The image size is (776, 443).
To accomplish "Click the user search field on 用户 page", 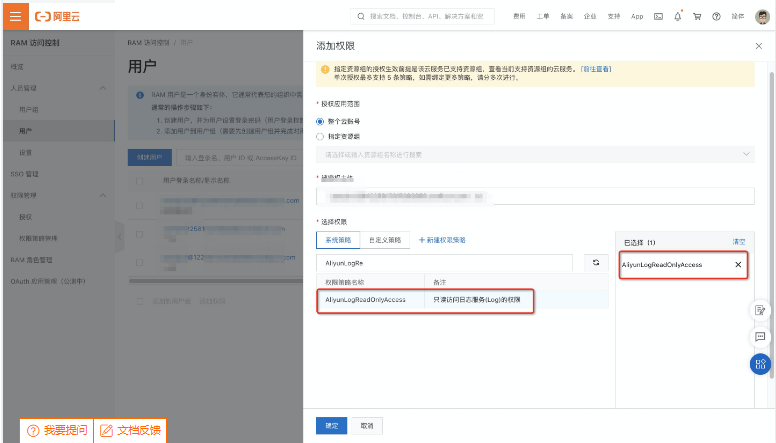I will [240, 157].
